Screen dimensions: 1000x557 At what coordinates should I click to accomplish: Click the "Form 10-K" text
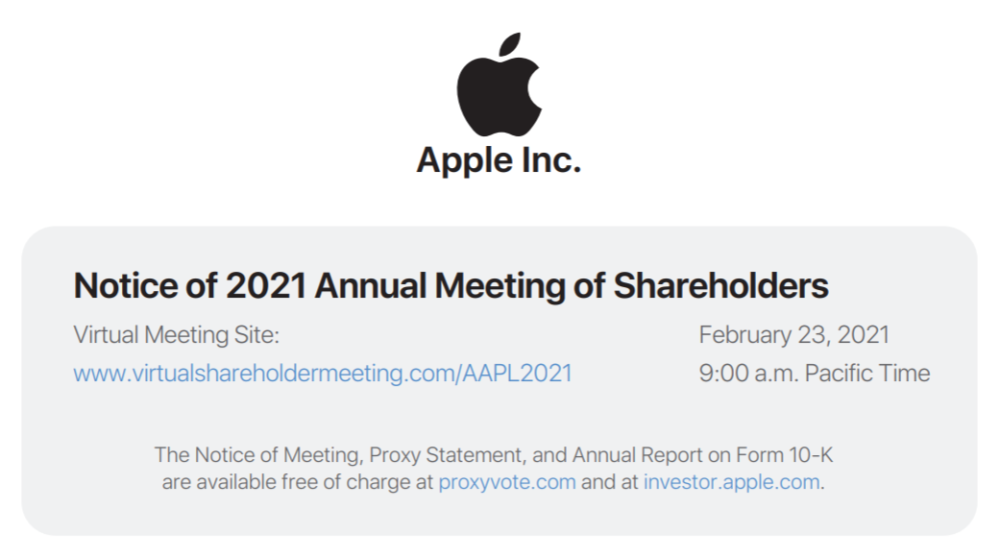pos(784,455)
